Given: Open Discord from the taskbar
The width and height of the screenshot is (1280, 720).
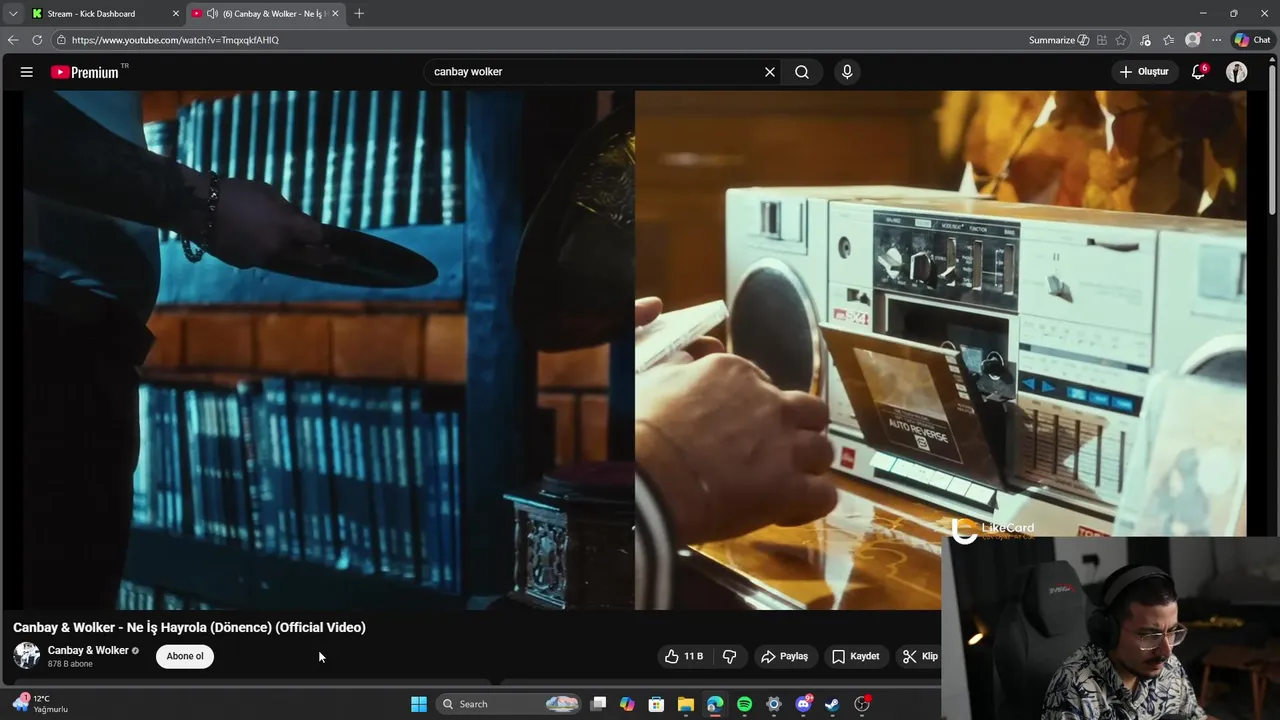Looking at the screenshot, I should (x=803, y=704).
